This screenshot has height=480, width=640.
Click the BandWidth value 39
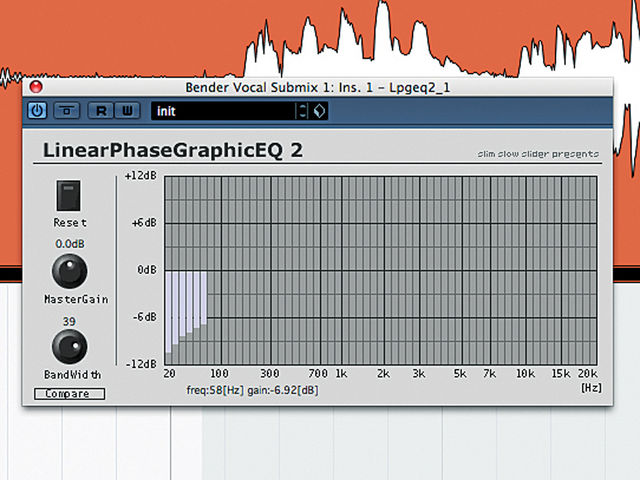click(69, 321)
